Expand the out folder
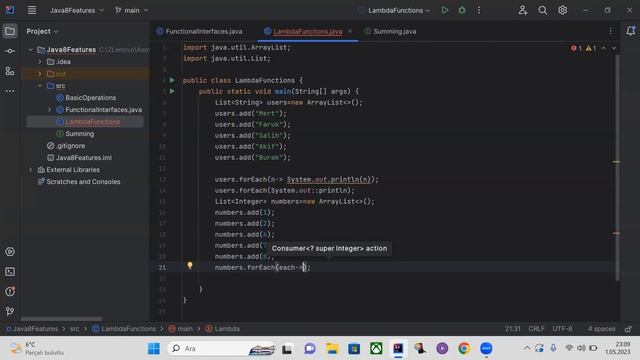Screen dimensions: 640x360 40,73
